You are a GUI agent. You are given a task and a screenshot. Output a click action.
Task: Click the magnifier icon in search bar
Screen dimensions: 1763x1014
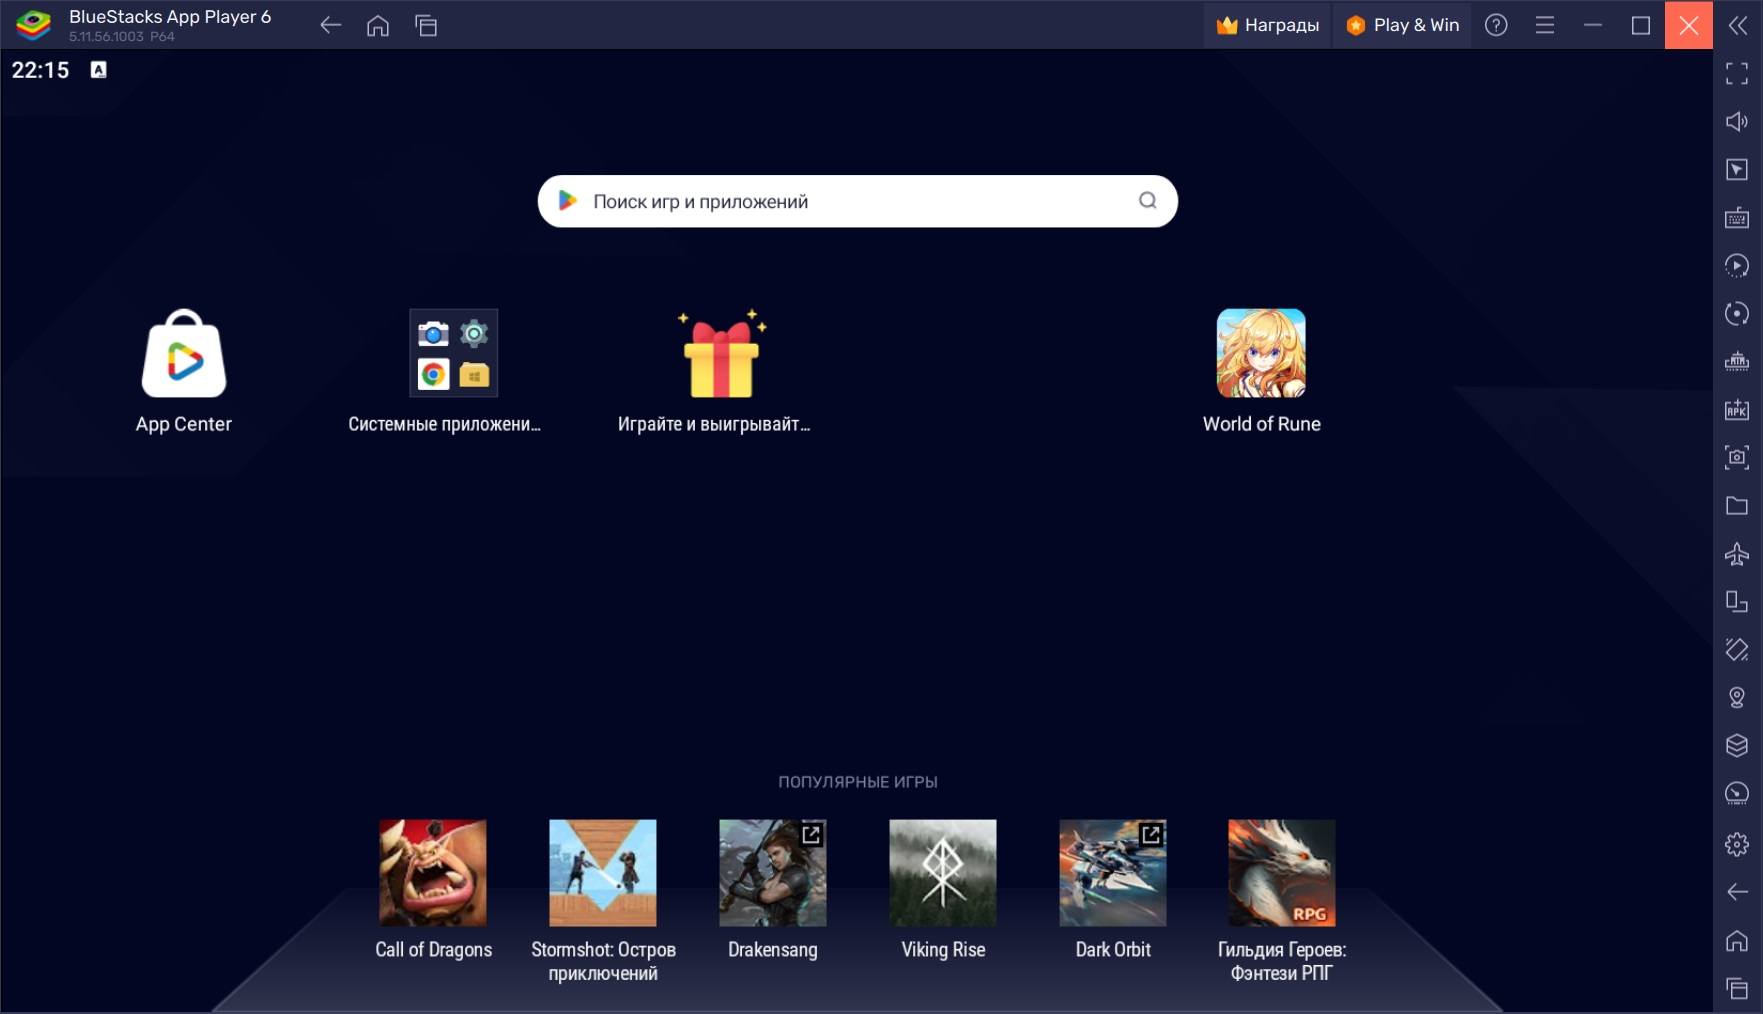tap(1147, 201)
